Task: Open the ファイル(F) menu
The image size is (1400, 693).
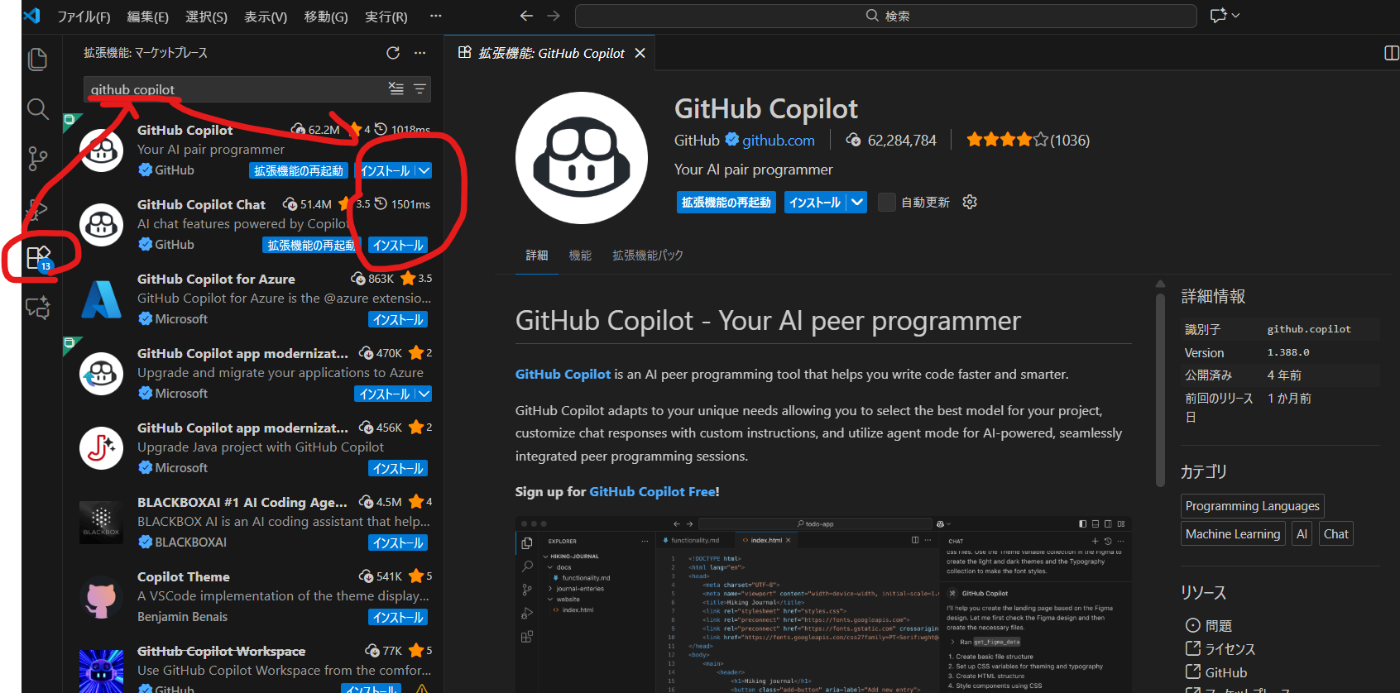Action: coord(84,16)
